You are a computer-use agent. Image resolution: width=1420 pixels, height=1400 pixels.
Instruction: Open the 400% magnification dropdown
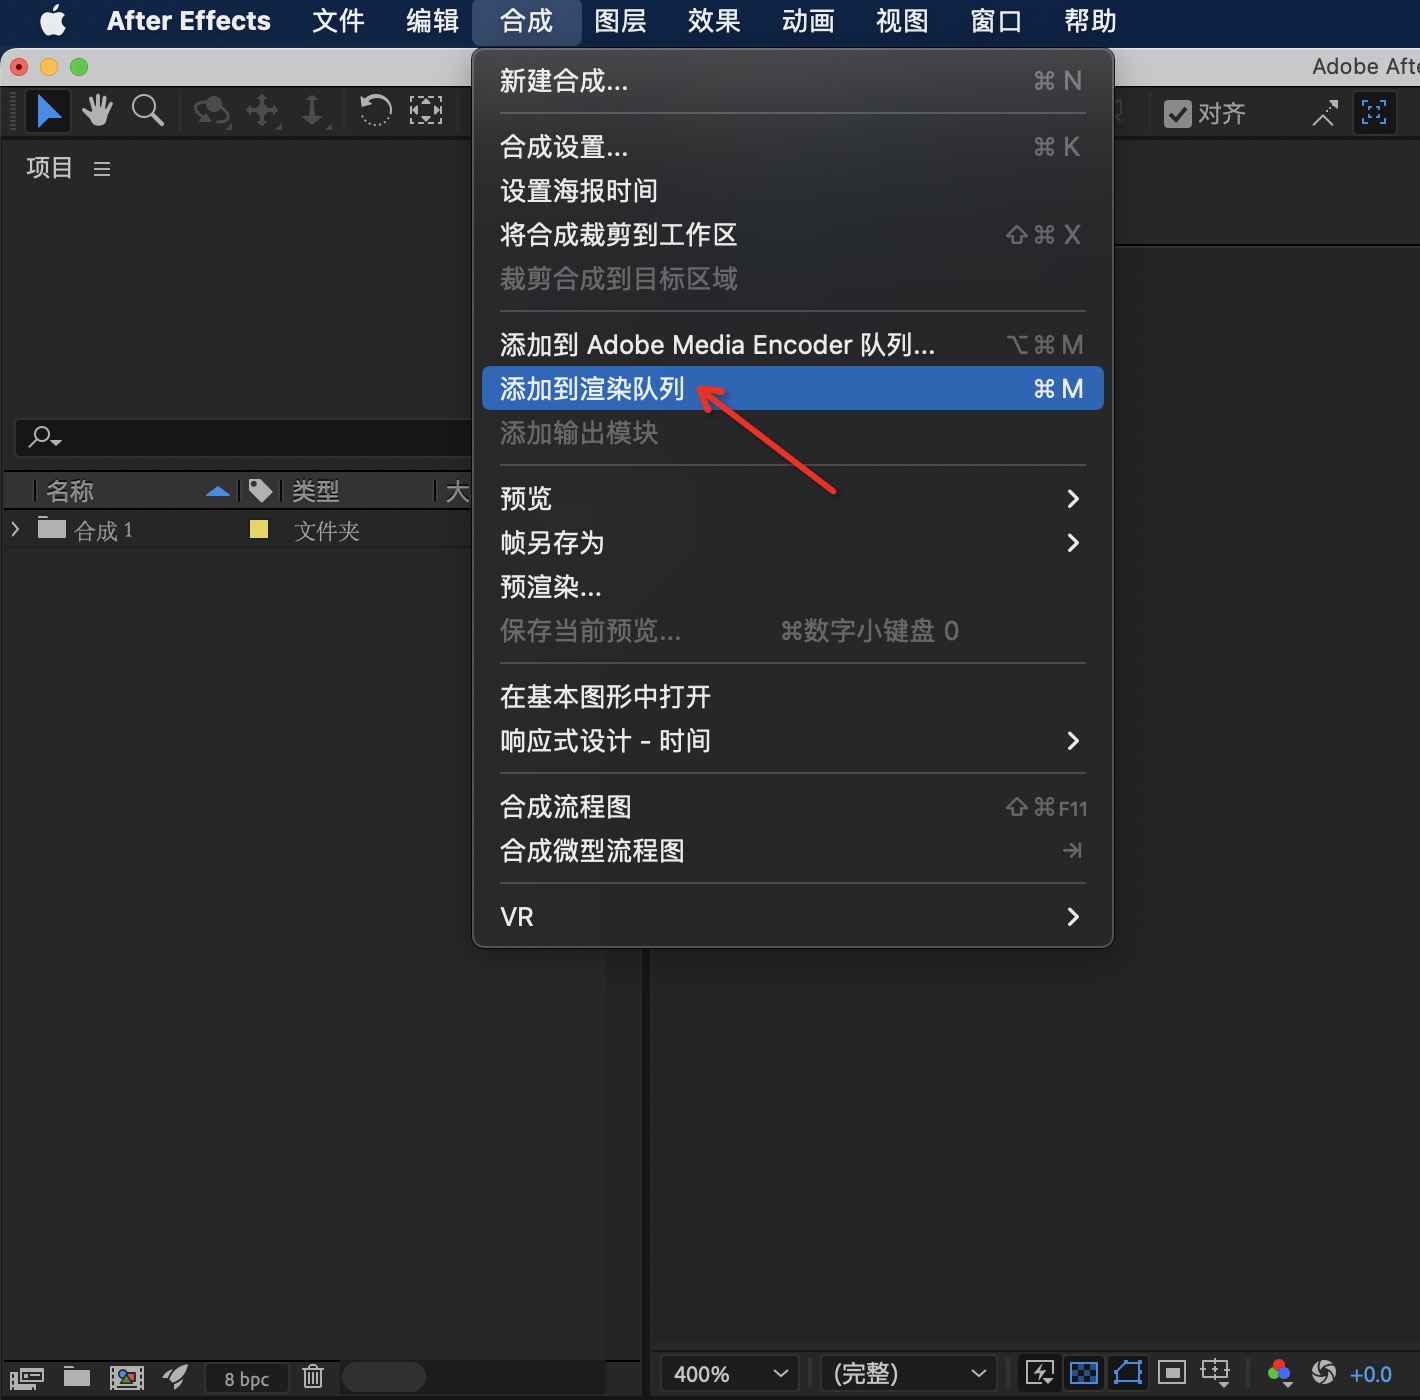pos(730,1374)
